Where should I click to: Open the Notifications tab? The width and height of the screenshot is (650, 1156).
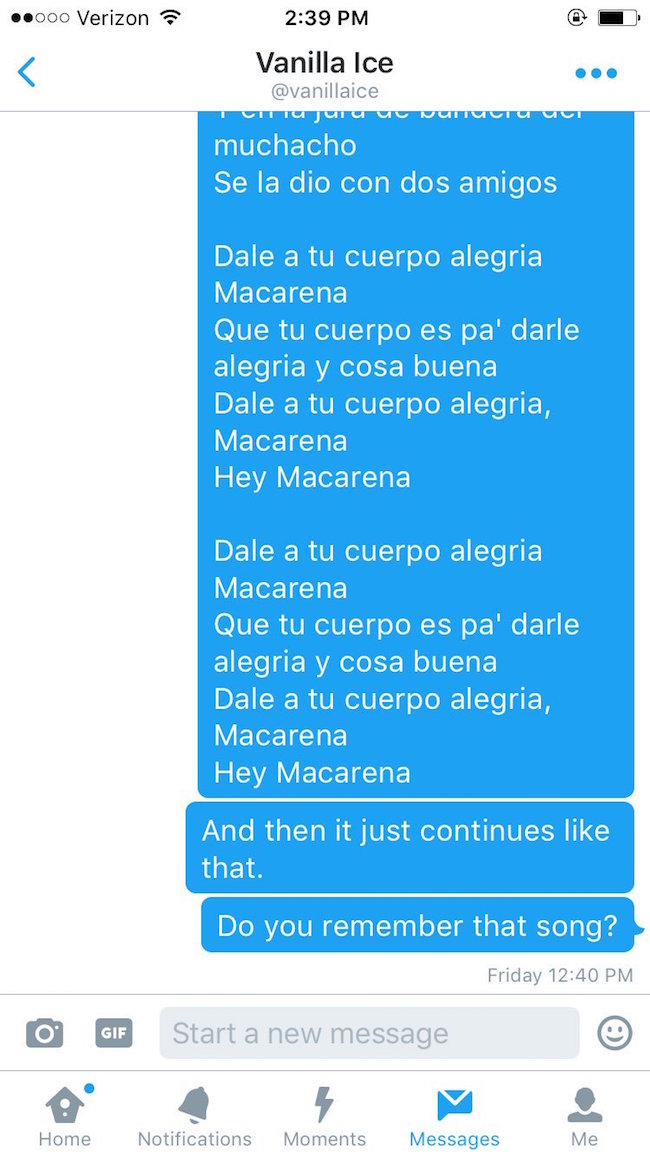point(195,1115)
